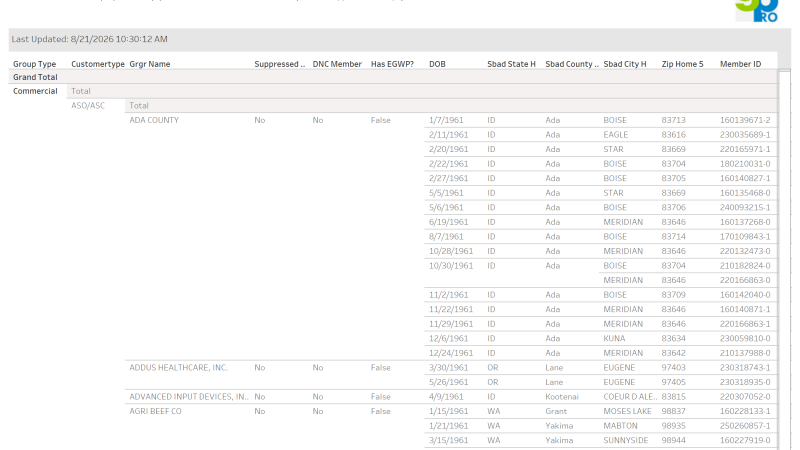The width and height of the screenshot is (800, 450).
Task: Select member ID 180210031-0
Action: tap(745, 164)
